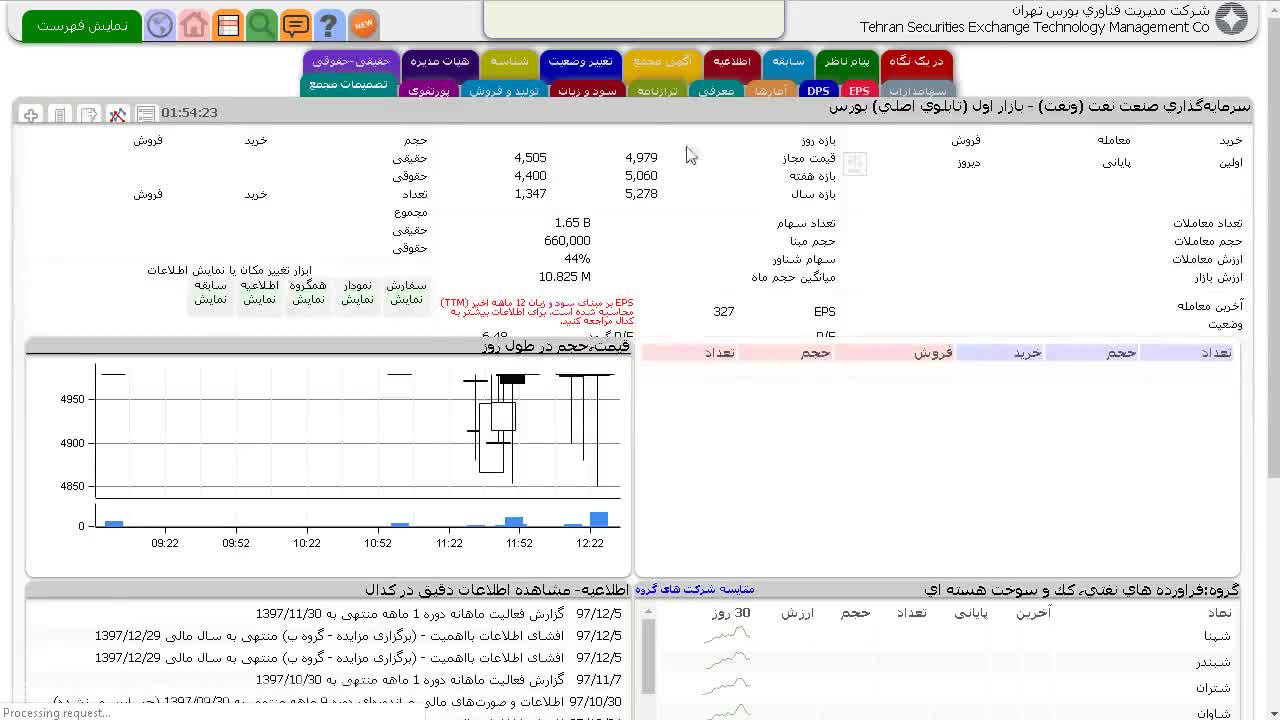
Task: Open the سابقه tab
Action: click(x=788, y=62)
